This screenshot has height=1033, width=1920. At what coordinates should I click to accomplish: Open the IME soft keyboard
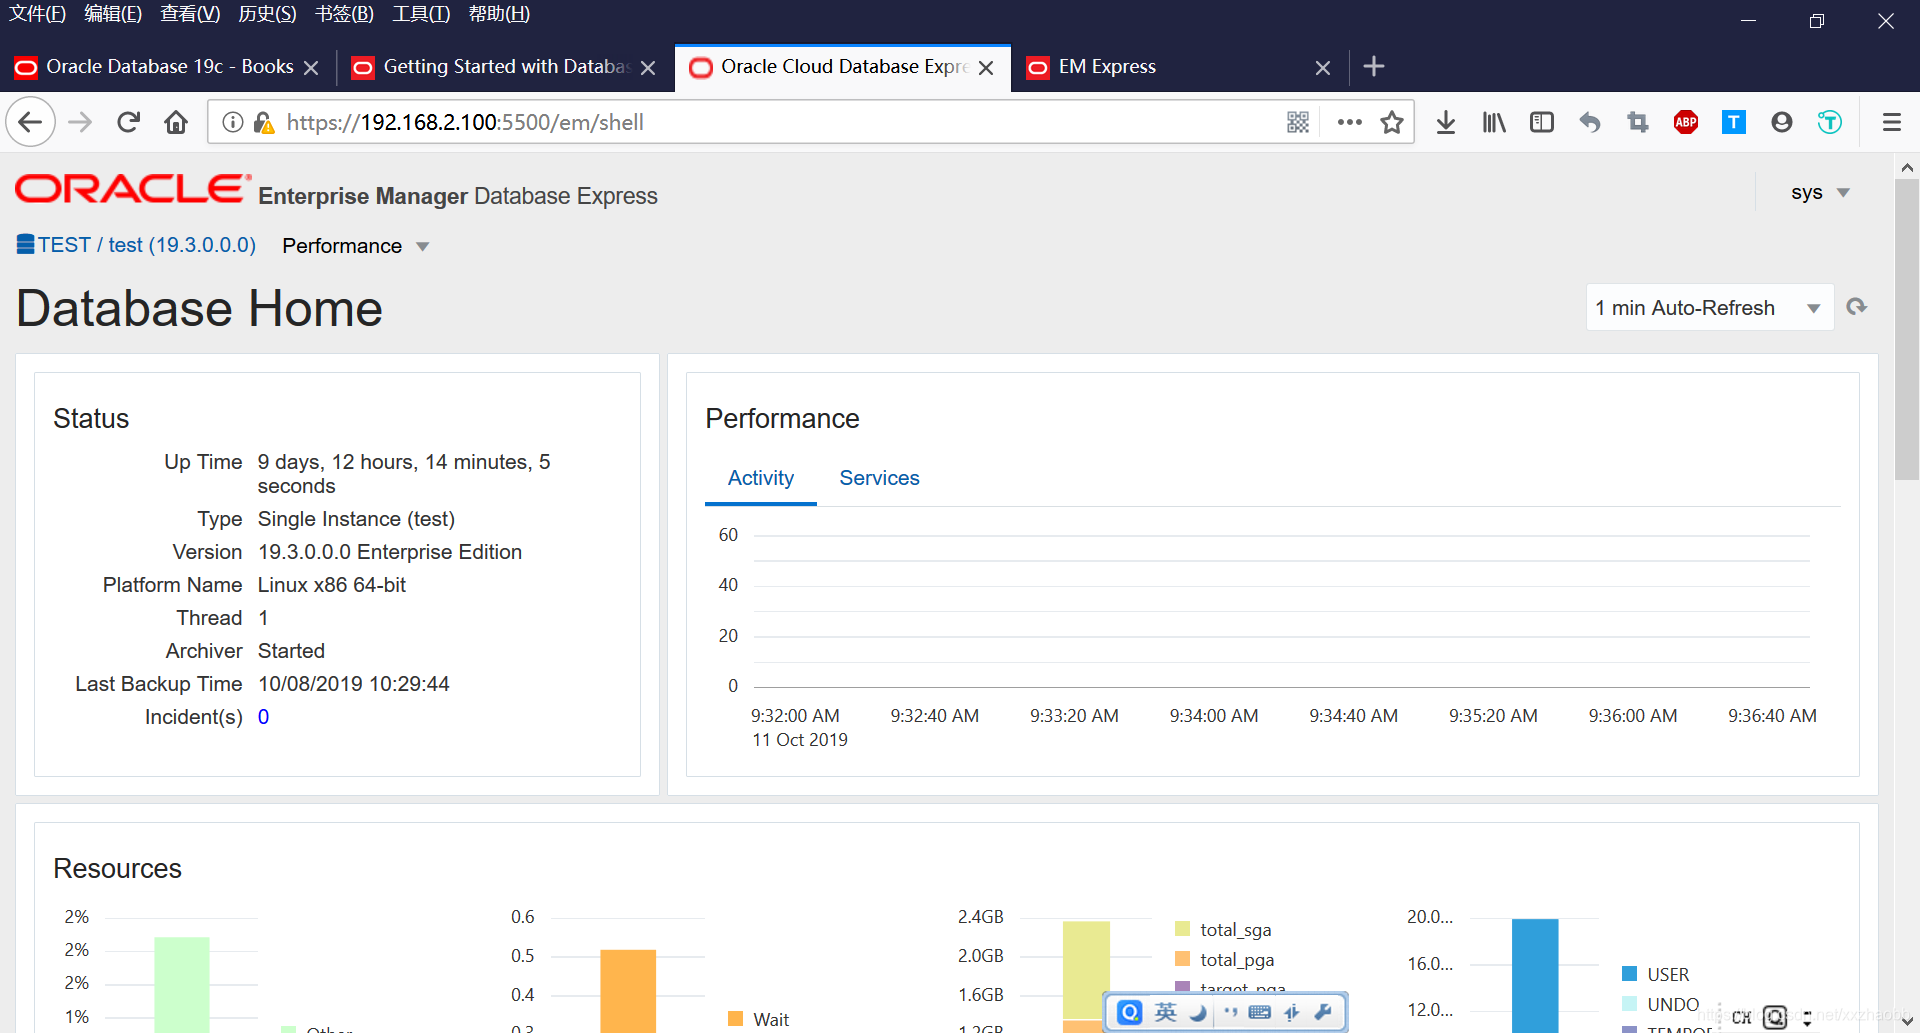click(x=1260, y=1013)
